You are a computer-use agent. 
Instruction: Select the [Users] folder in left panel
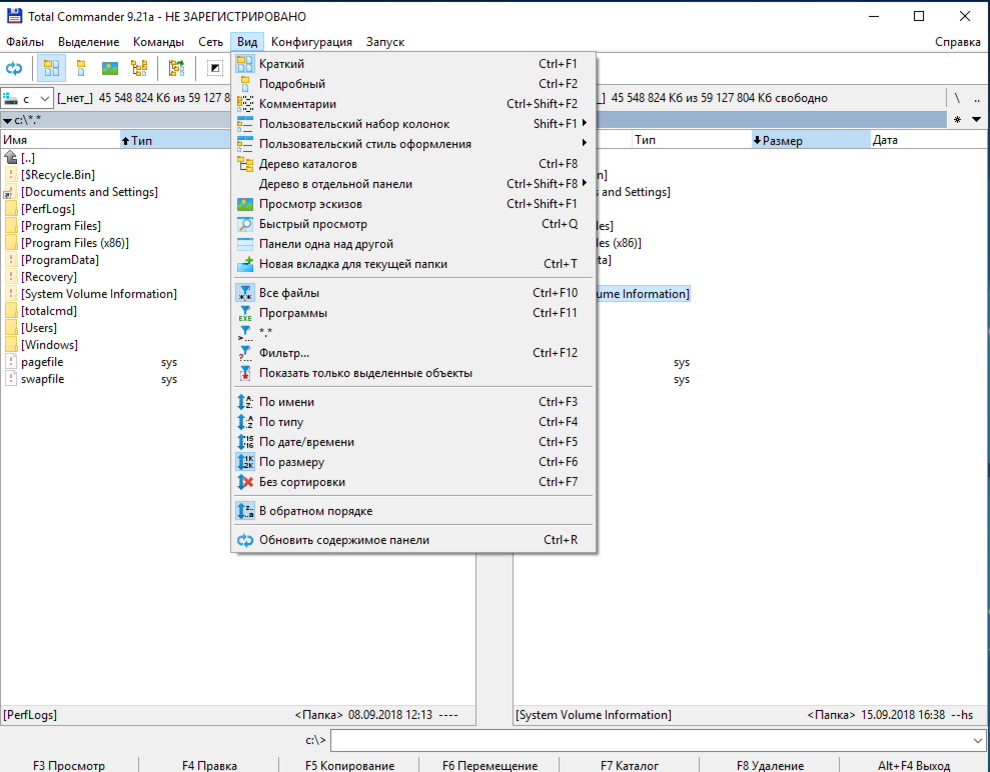tap(39, 328)
